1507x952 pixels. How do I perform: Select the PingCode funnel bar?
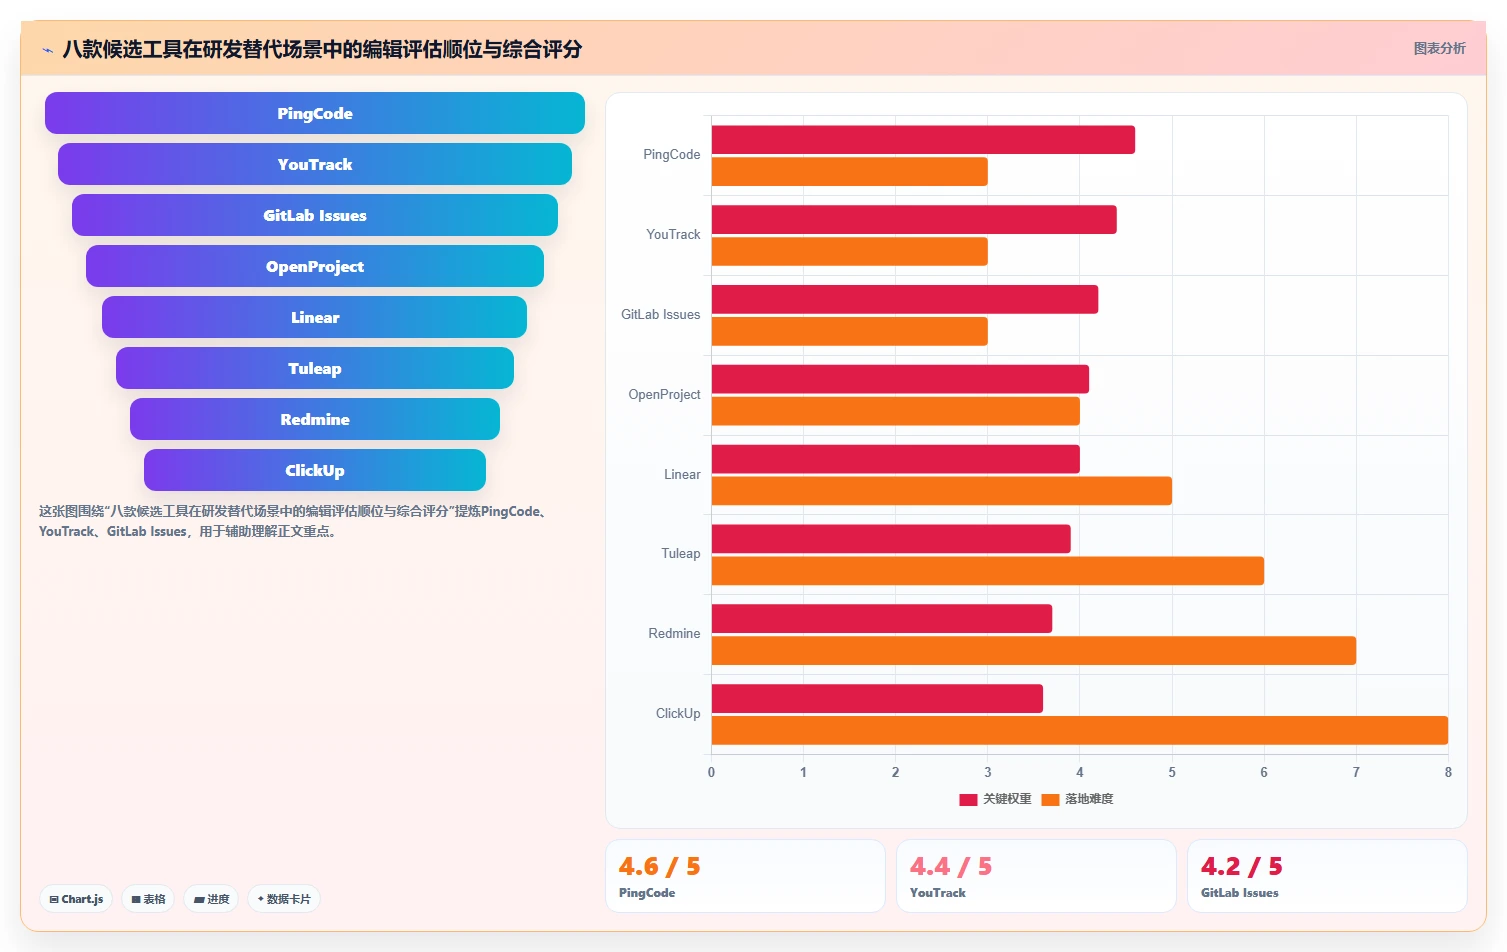[x=315, y=113]
